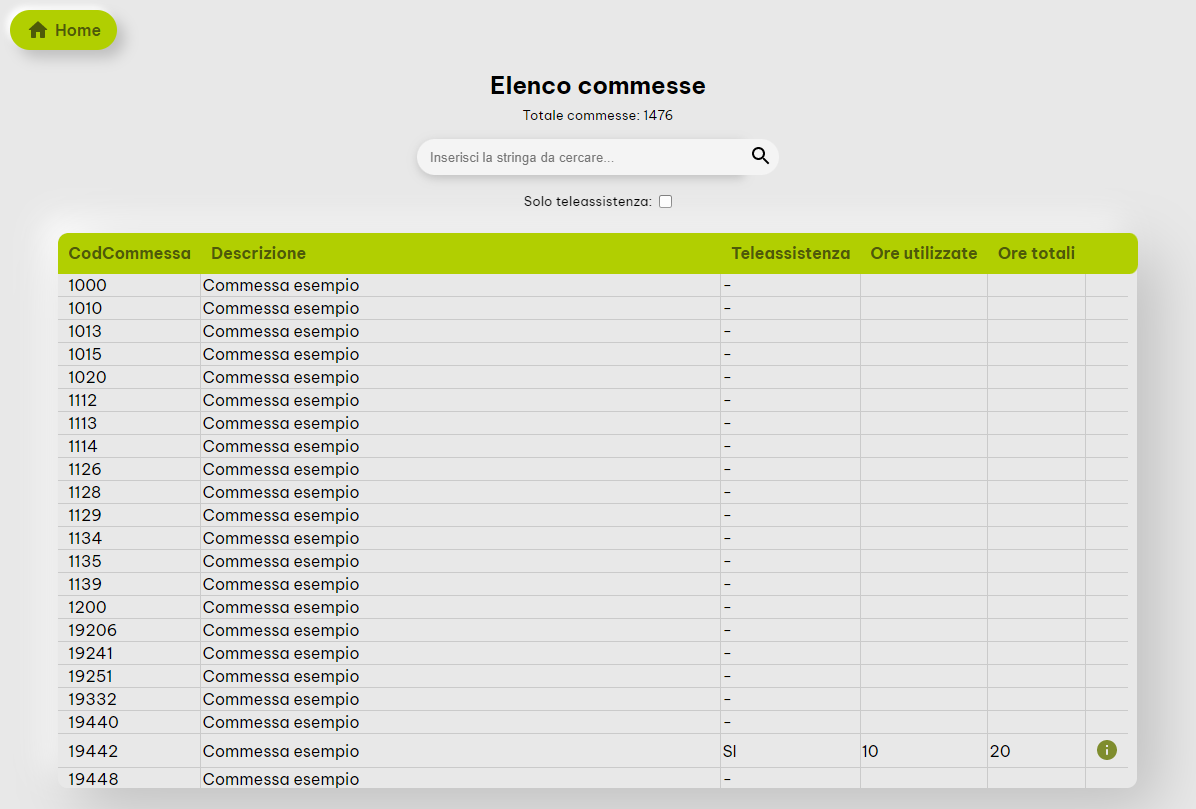Sort by the CodCommessa column header
Viewport: 1196px width, 809px height.
[x=129, y=253]
